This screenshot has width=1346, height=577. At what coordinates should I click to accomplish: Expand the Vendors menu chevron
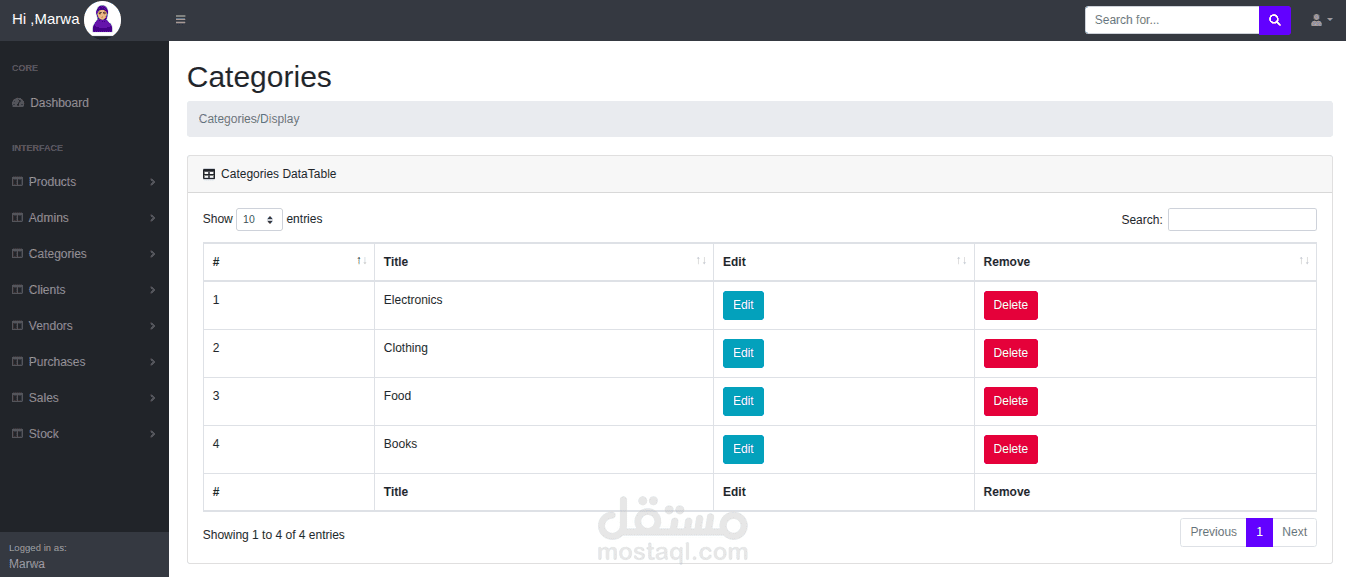[x=152, y=326]
